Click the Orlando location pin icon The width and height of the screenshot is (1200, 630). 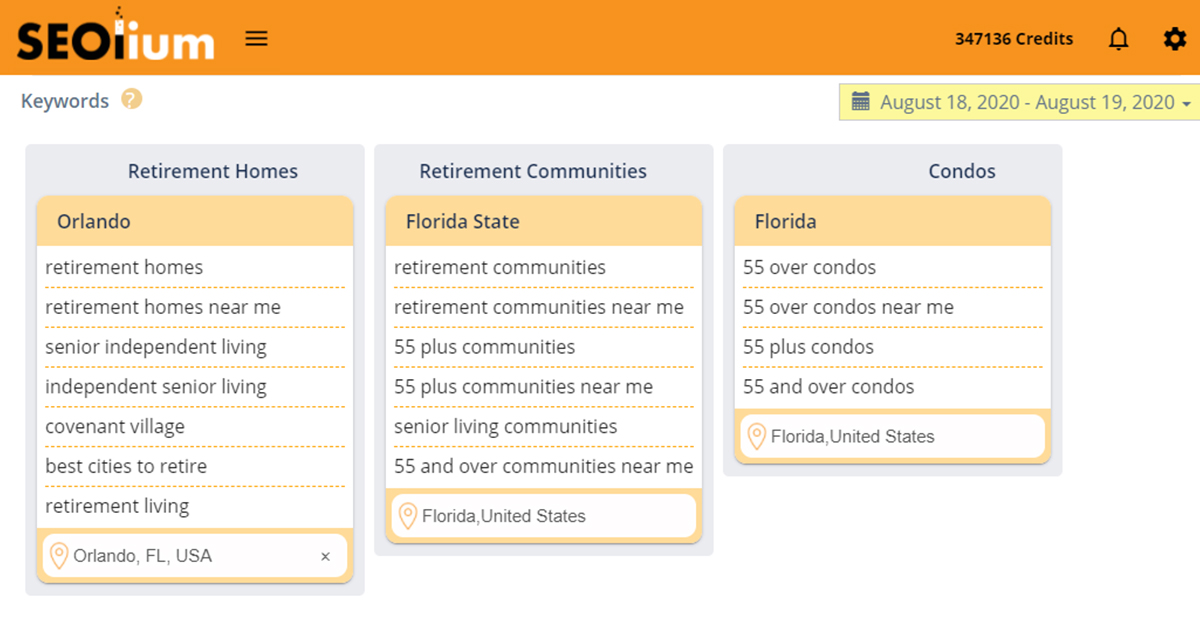59,556
